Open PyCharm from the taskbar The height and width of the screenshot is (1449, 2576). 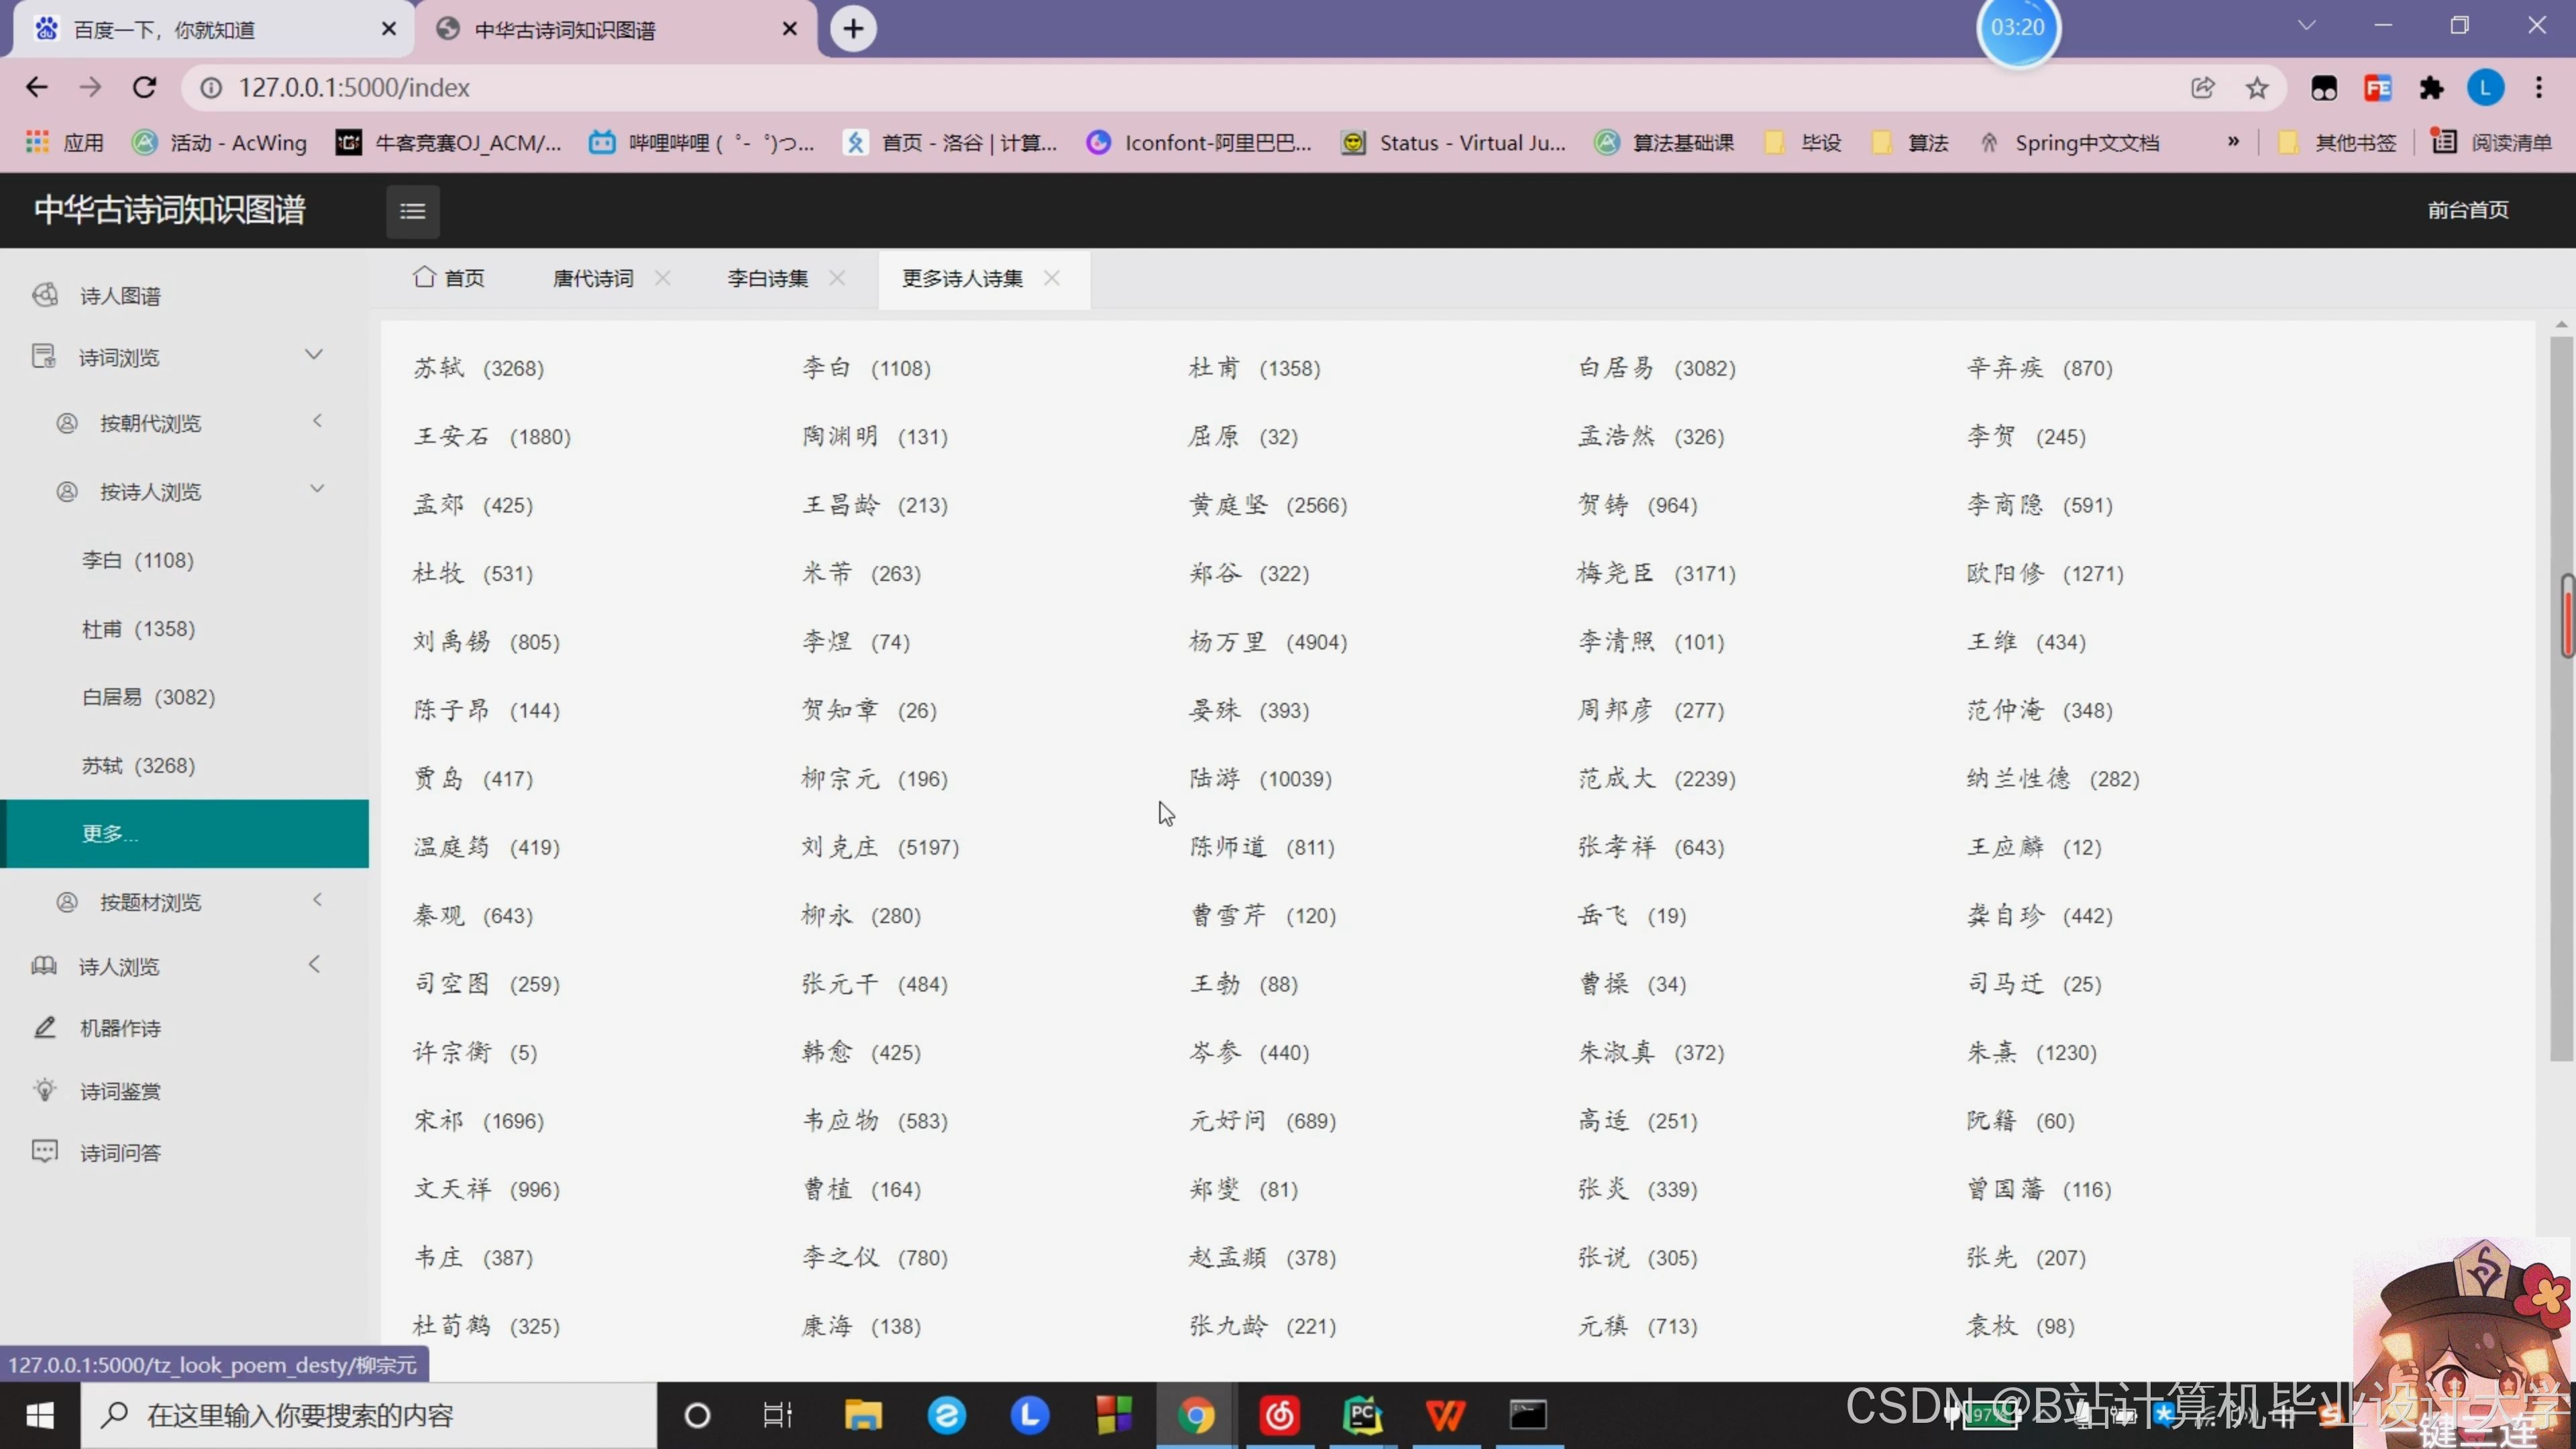1362,1415
